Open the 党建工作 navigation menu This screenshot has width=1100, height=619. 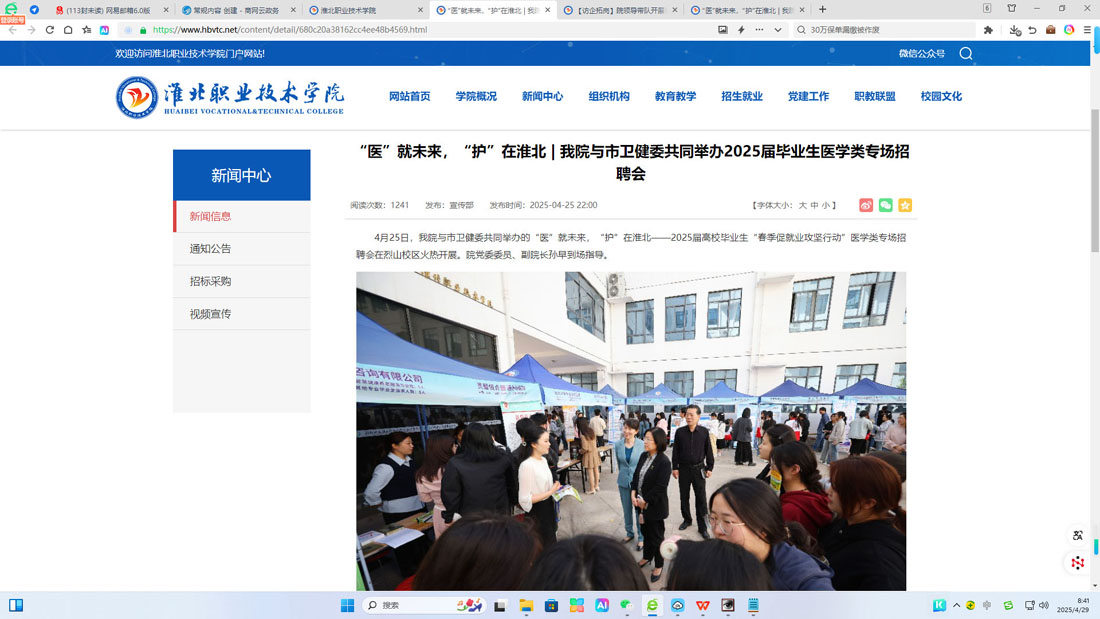tap(808, 96)
